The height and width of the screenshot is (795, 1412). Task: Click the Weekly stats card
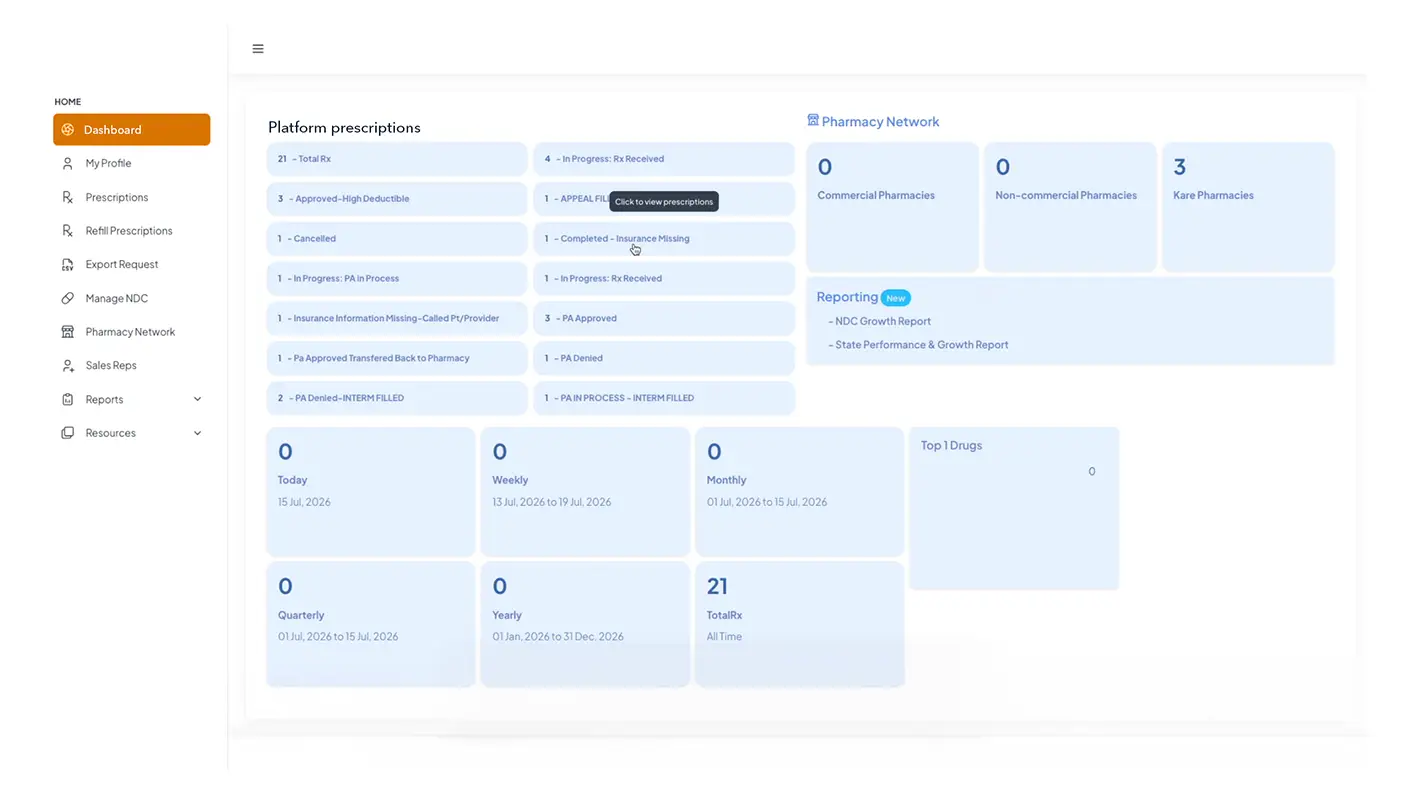pyautogui.click(x=585, y=492)
